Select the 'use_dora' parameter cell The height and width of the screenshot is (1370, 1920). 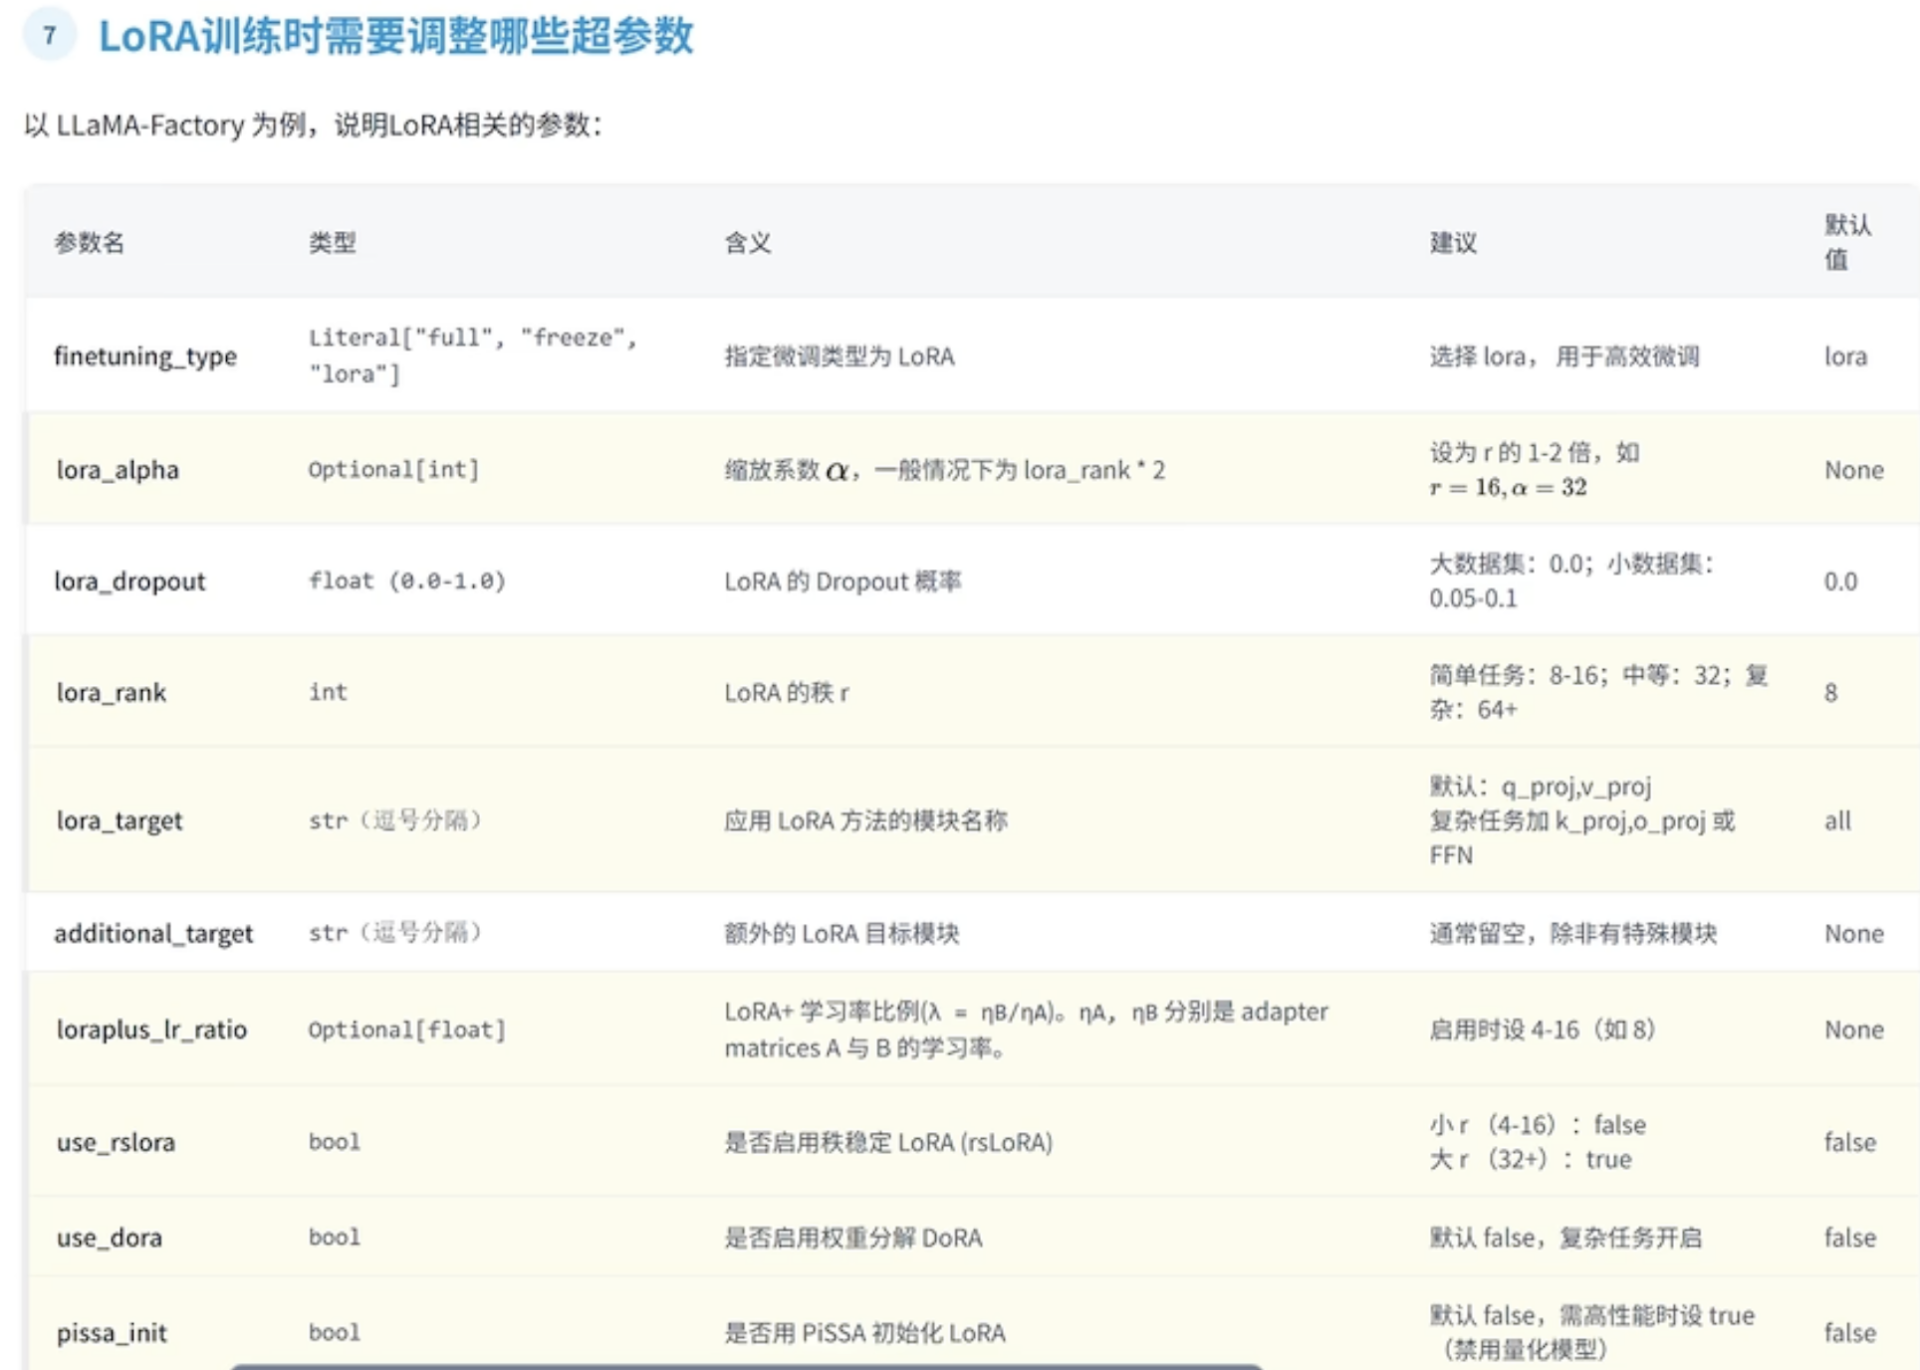[x=109, y=1237]
